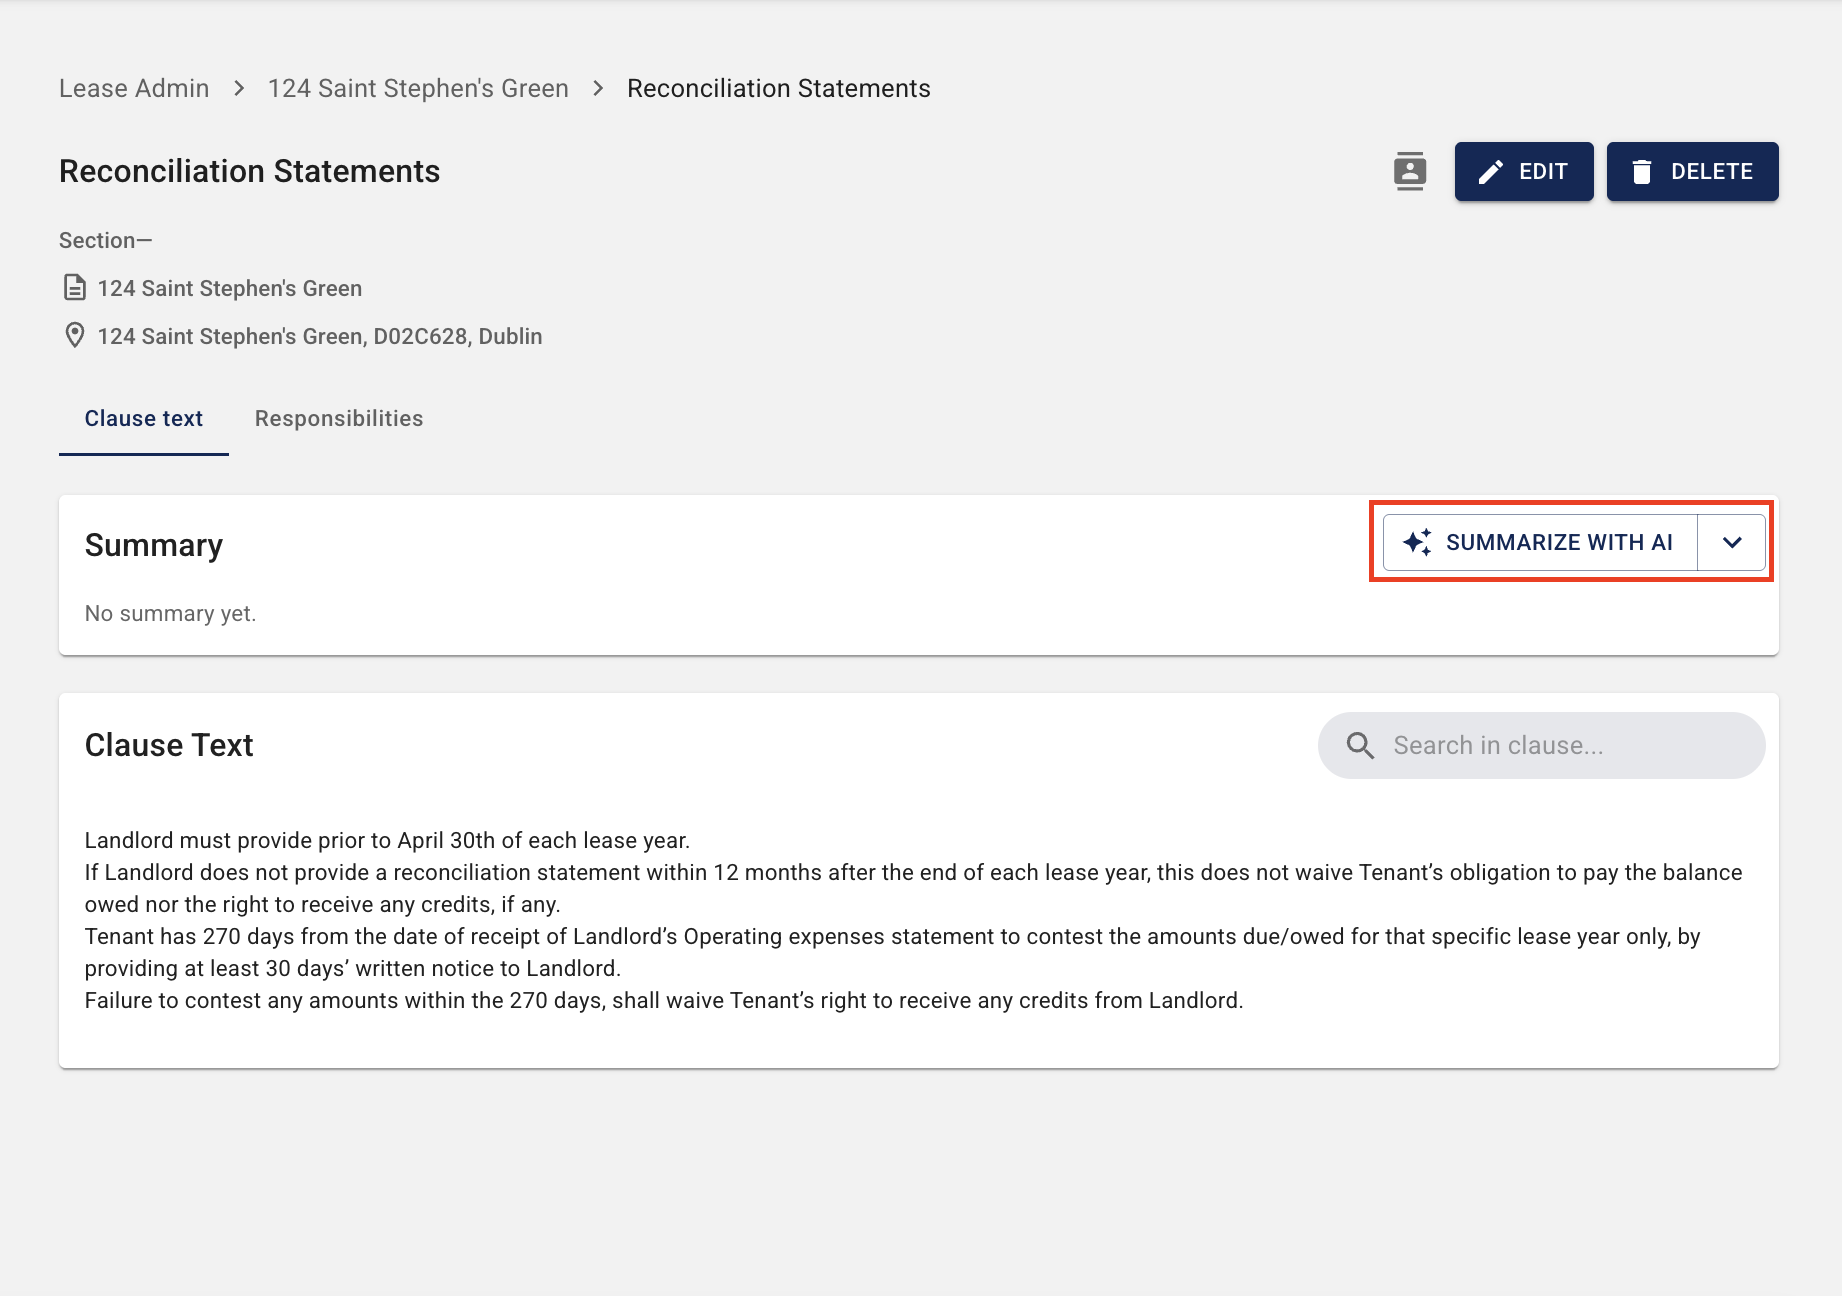Click the Summary card heading
Image resolution: width=1842 pixels, height=1296 pixels.
pyautogui.click(x=154, y=545)
